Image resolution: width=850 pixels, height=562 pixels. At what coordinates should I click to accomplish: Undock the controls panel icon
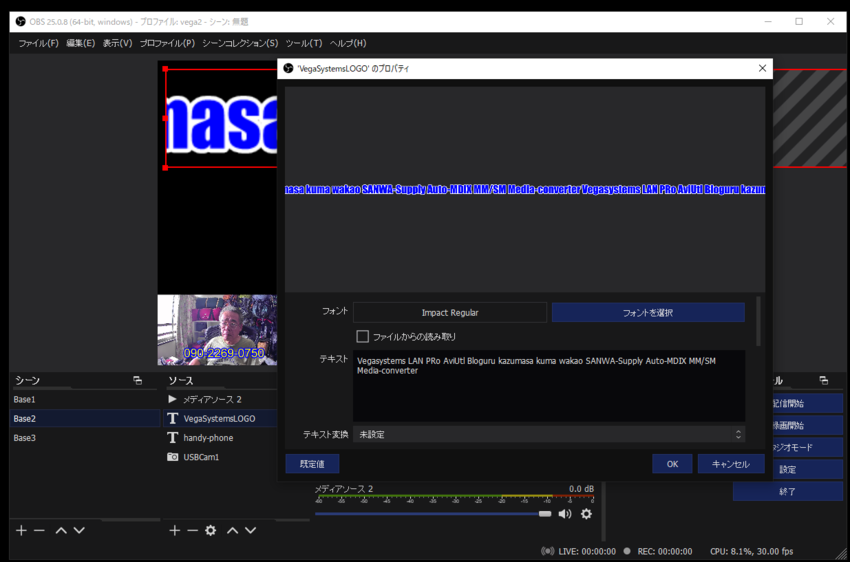[824, 380]
